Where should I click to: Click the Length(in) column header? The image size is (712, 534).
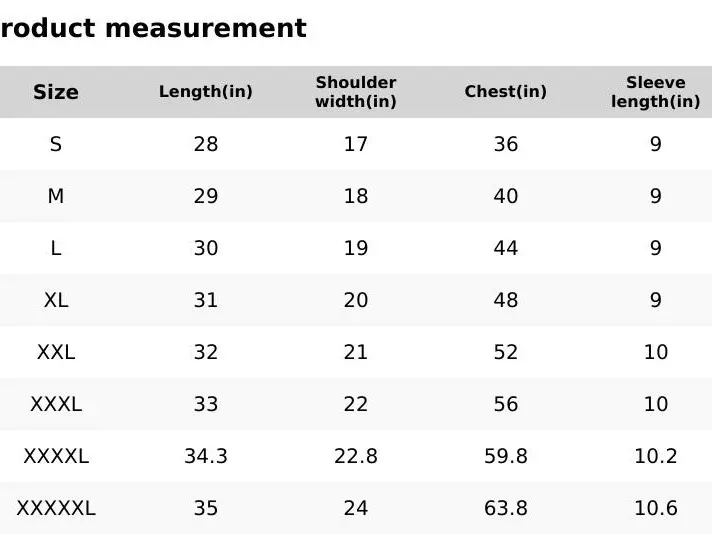click(x=206, y=92)
